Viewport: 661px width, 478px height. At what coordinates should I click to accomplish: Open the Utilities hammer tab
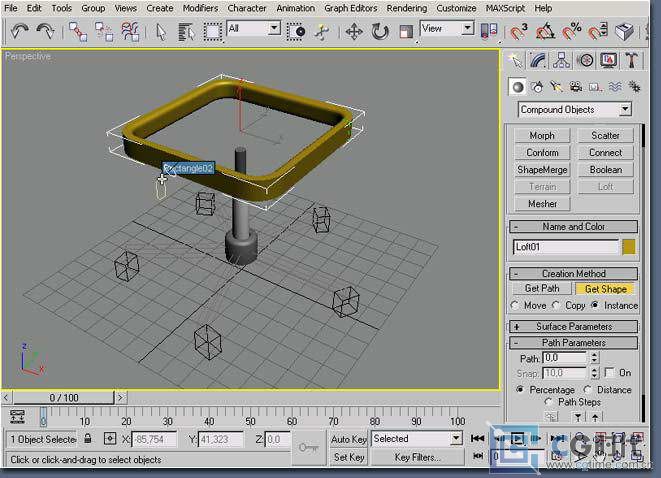pyautogui.click(x=631, y=61)
